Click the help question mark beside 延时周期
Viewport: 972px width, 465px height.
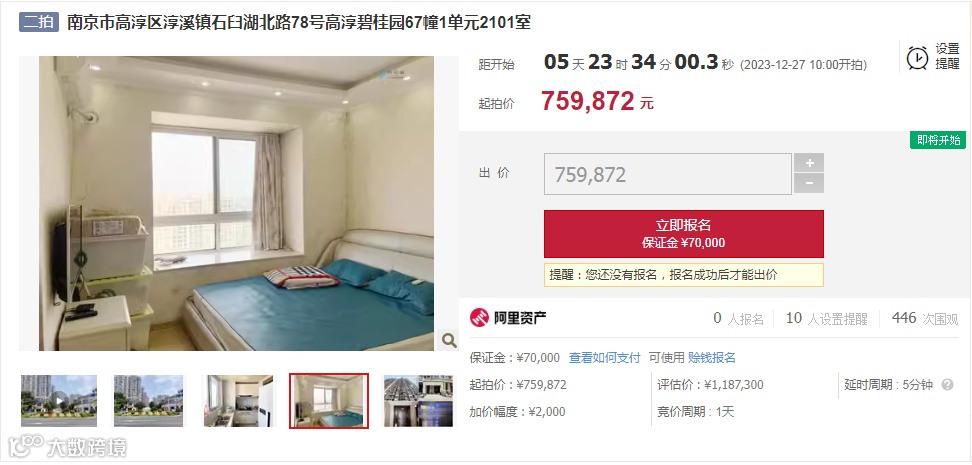[947, 384]
